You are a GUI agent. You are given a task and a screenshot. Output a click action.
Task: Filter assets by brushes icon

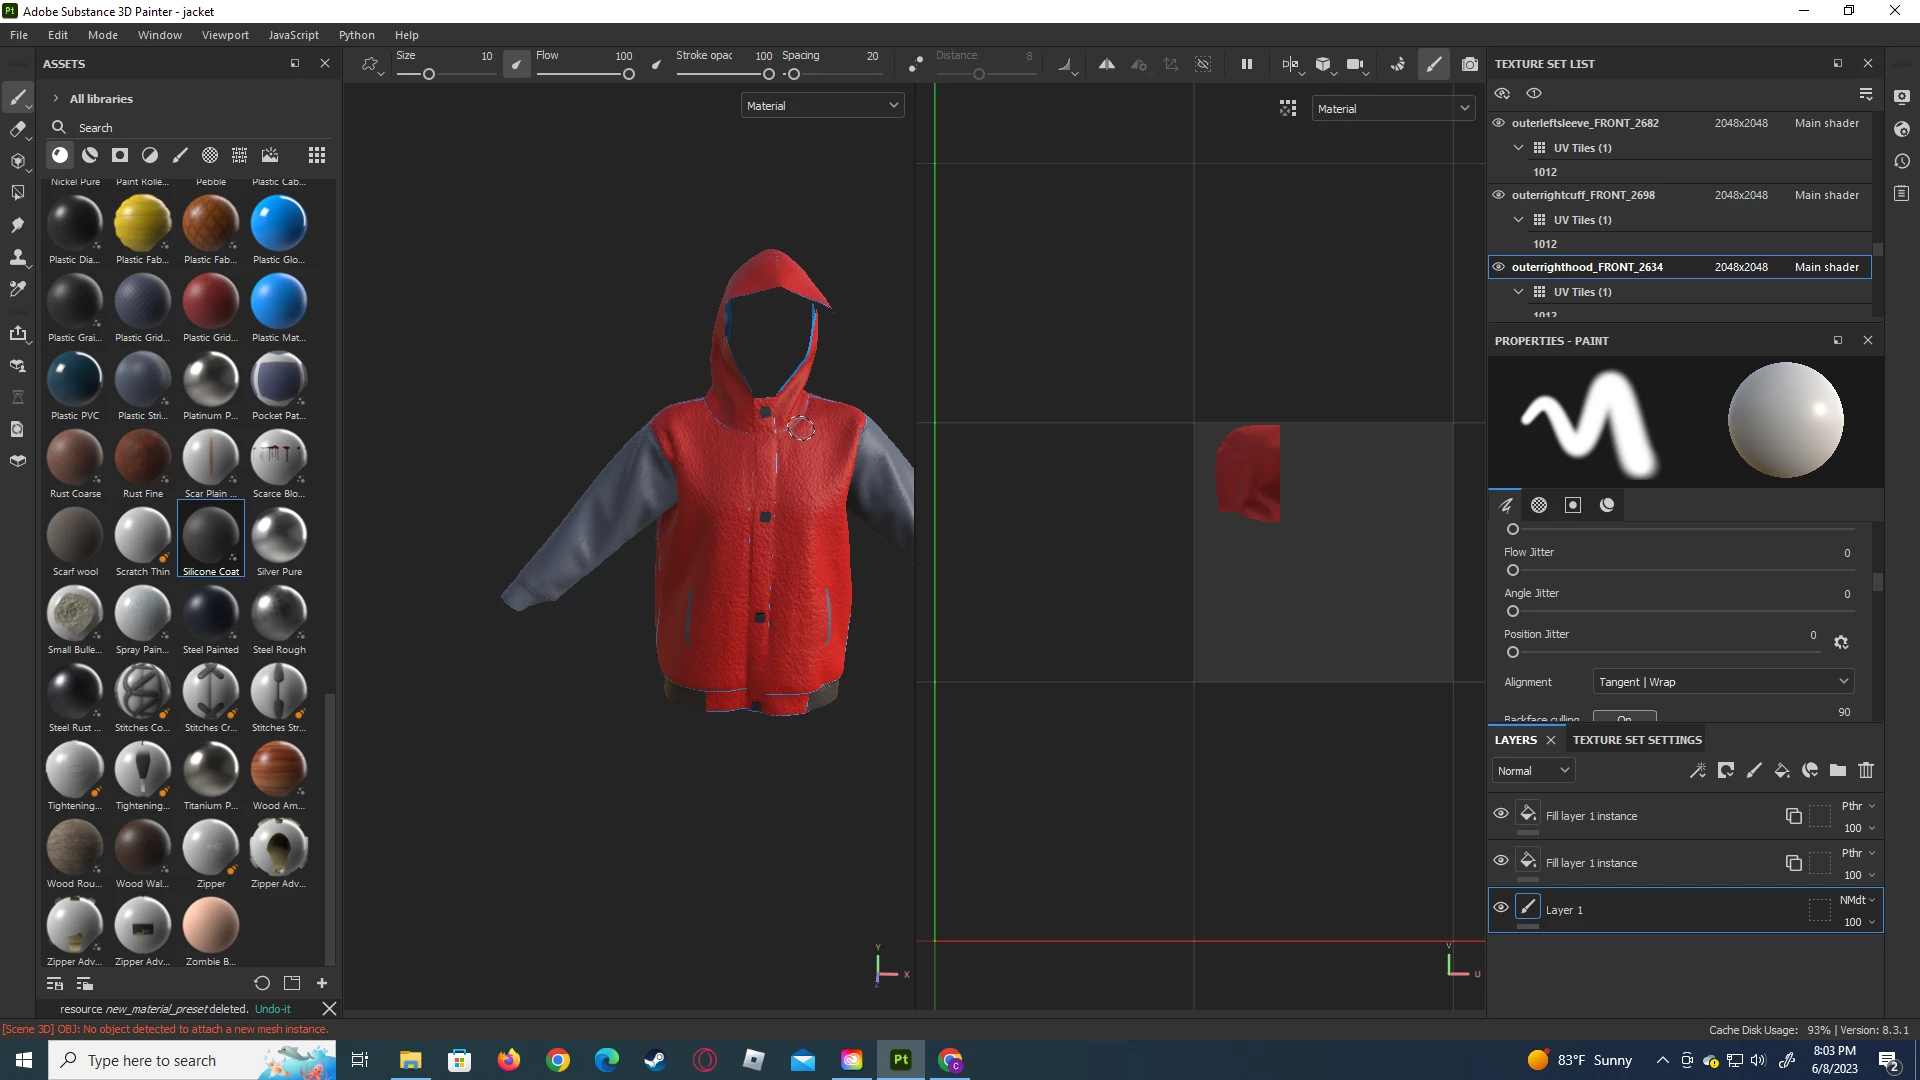click(180, 155)
